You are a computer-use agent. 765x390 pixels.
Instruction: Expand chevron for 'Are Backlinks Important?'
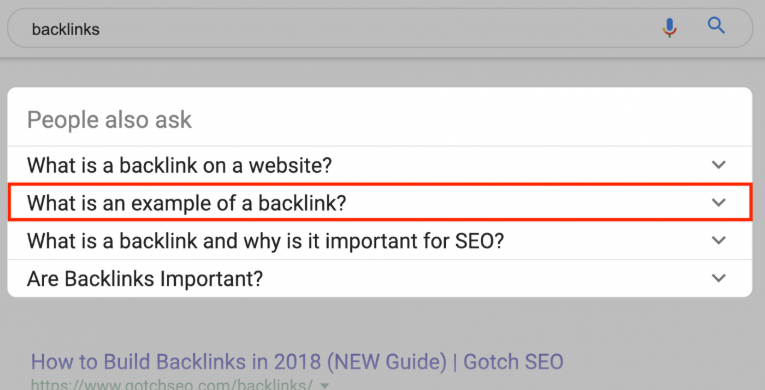pos(718,278)
